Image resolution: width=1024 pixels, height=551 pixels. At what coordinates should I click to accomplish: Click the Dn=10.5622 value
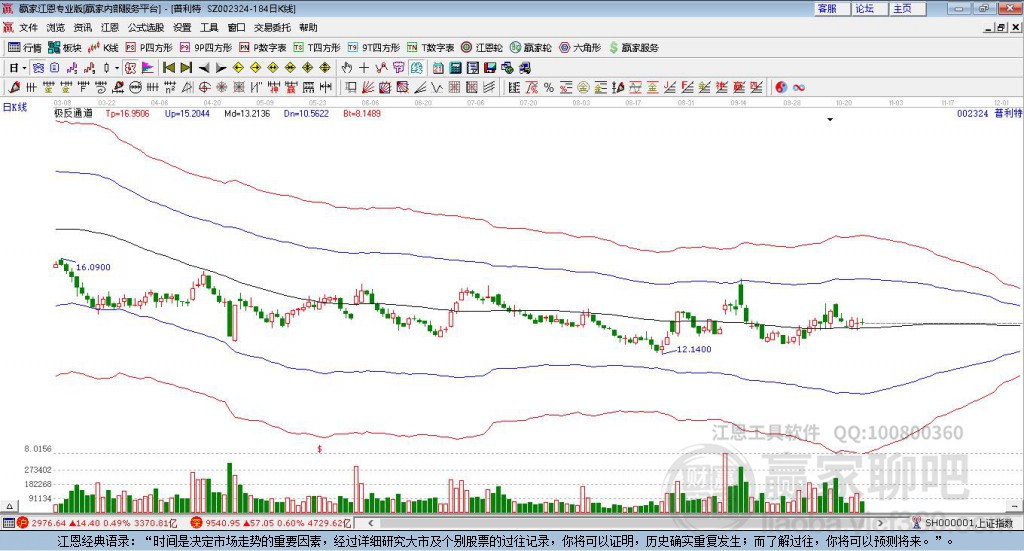pyautogui.click(x=306, y=113)
